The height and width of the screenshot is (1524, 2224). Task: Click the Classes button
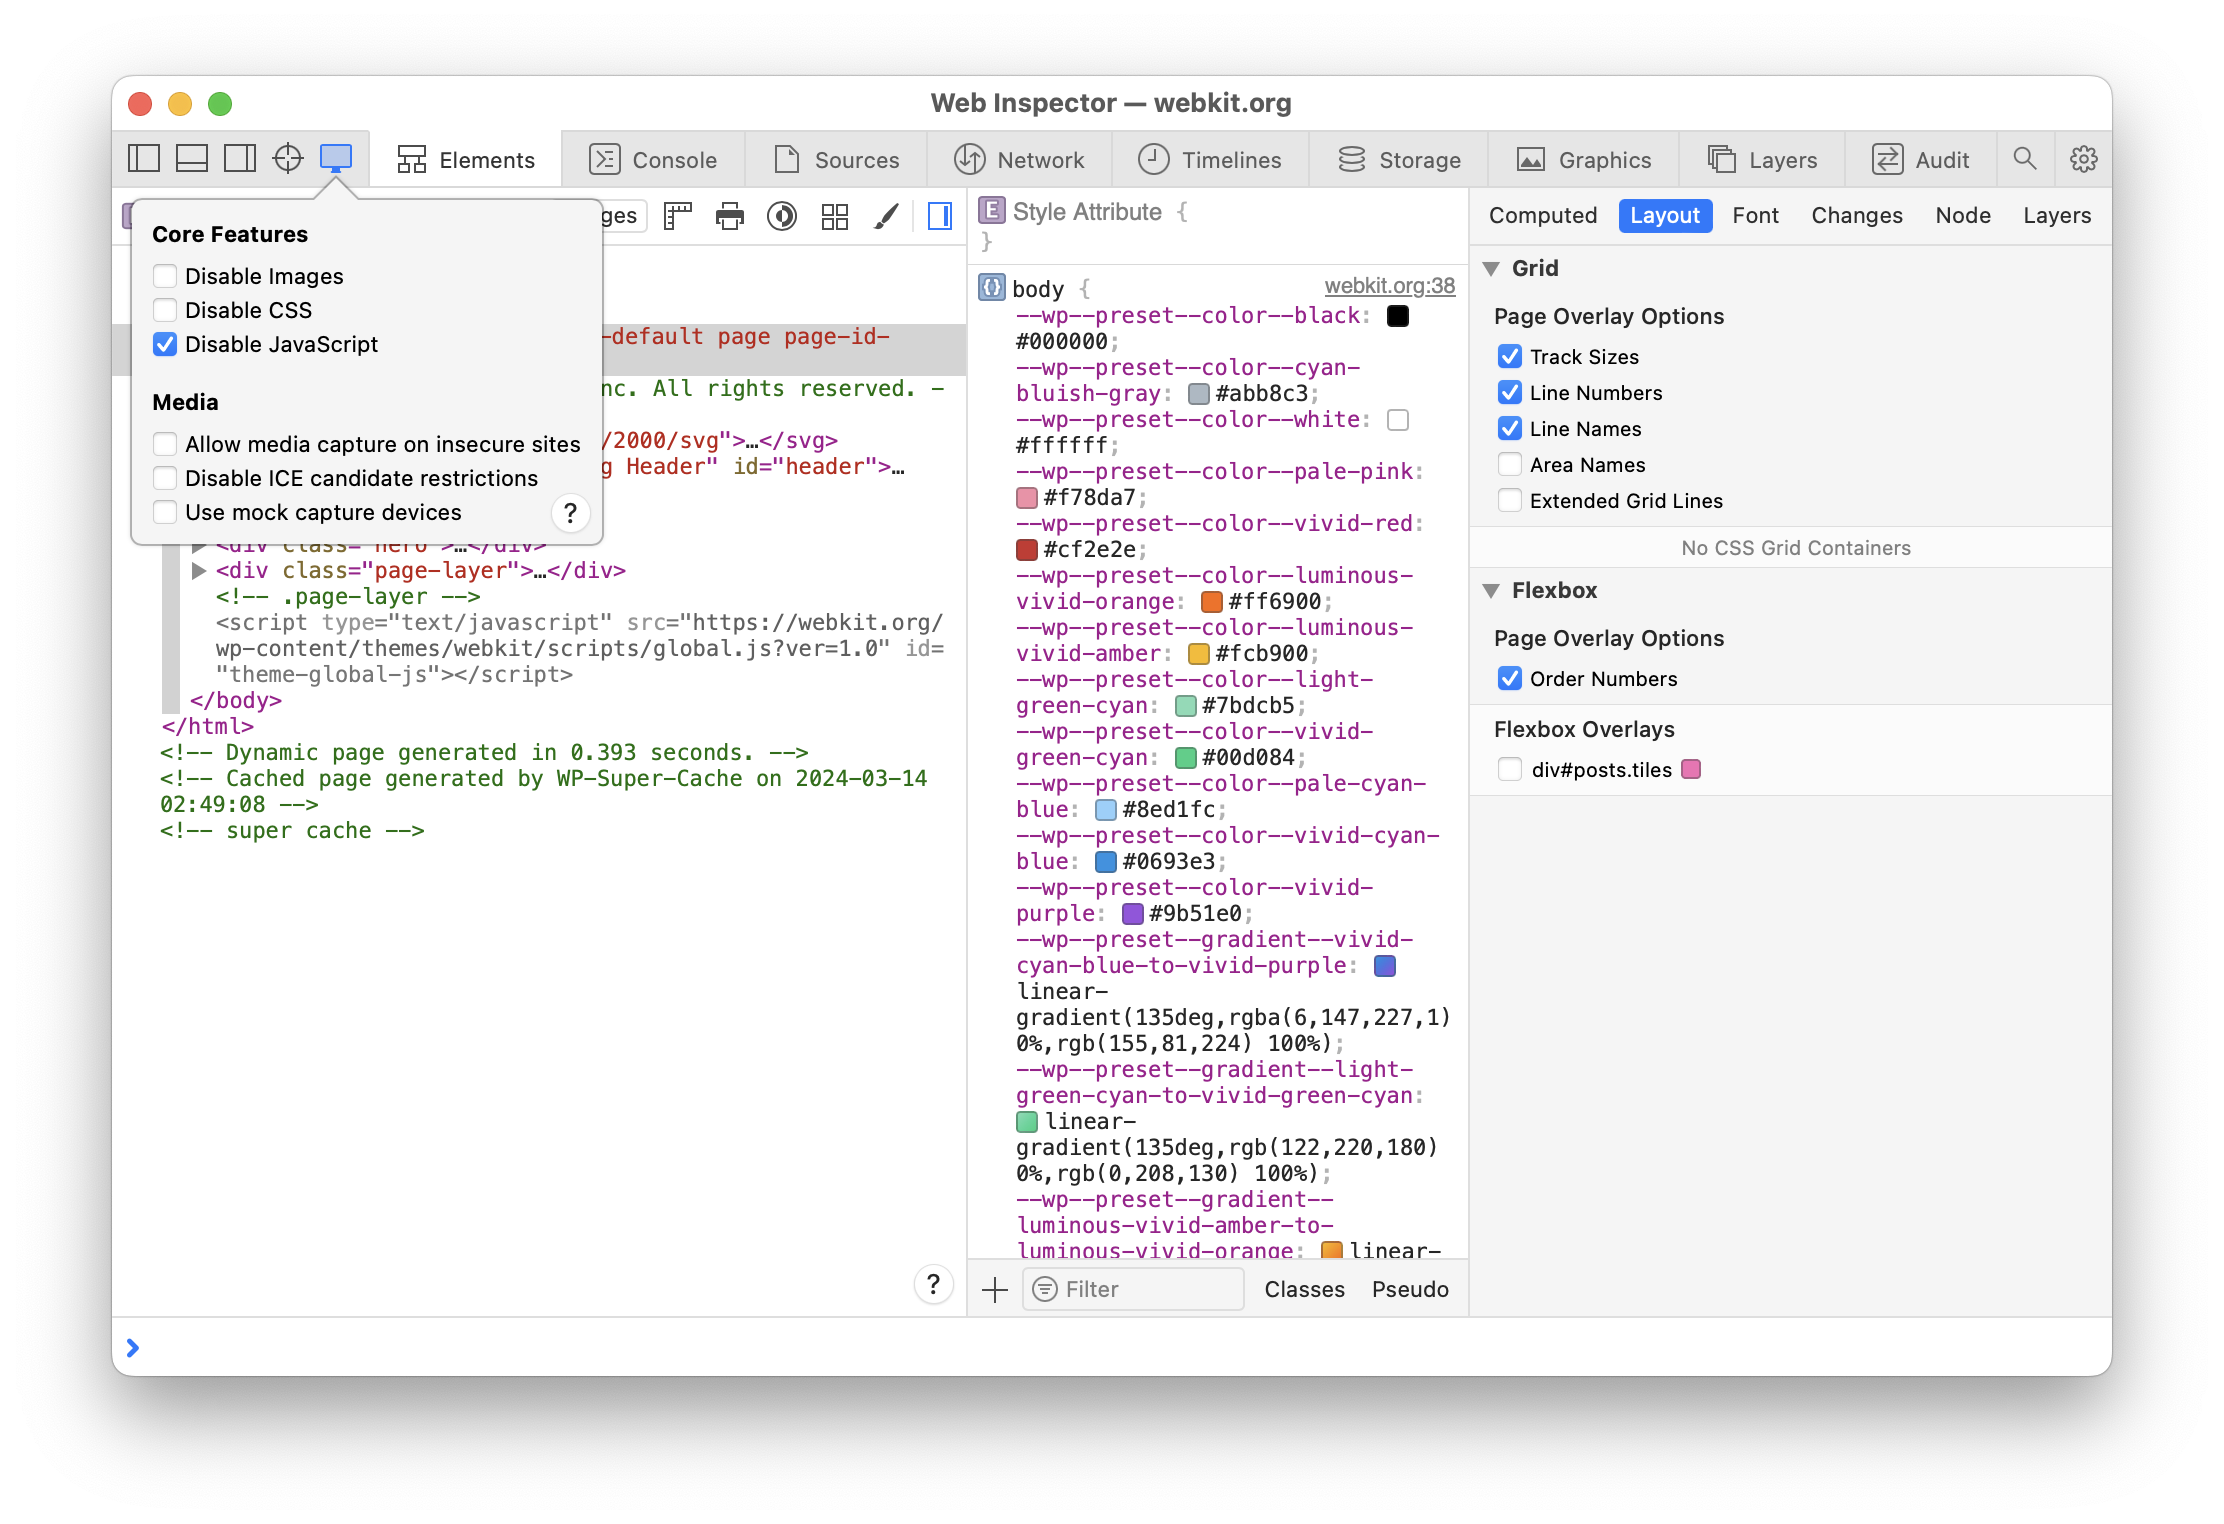click(x=1305, y=1290)
